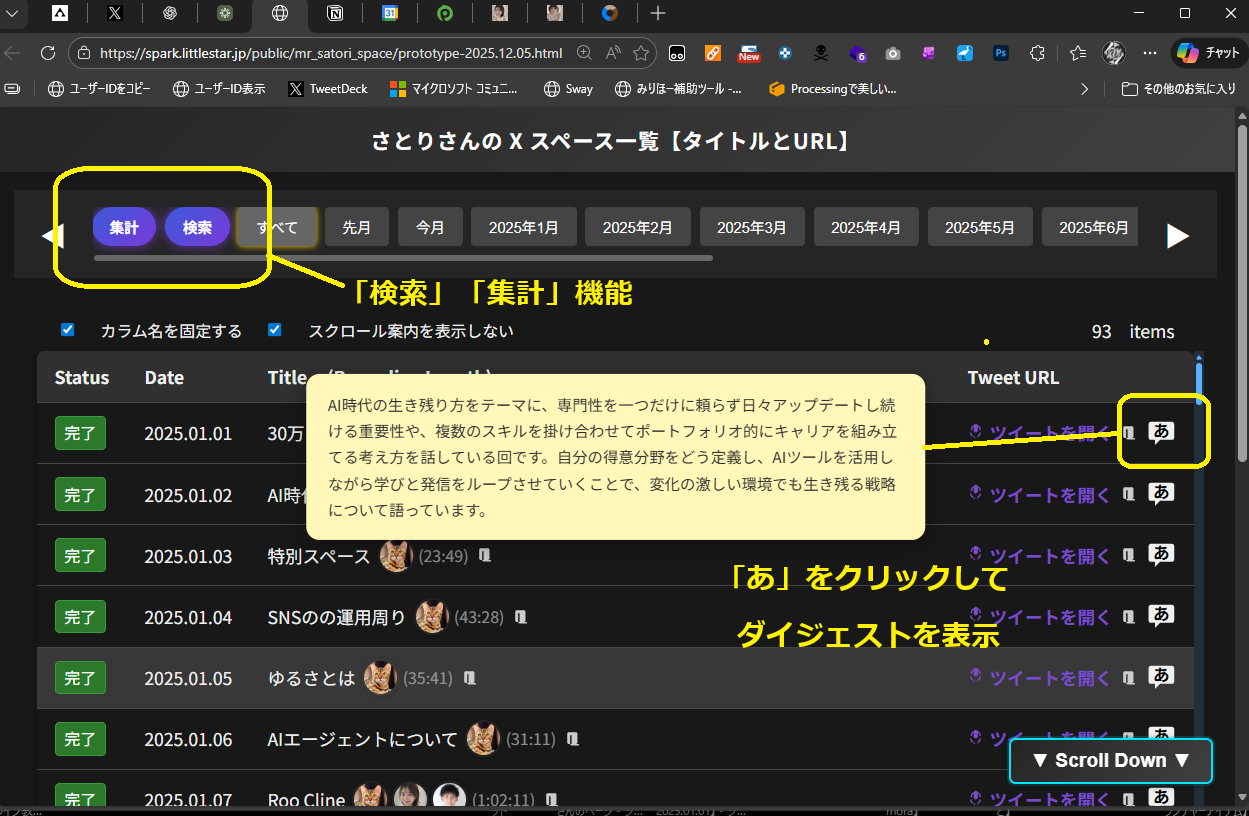Uncheck カラム名を固定する checkbox
Viewport: 1249px width, 816px height.
tap(67, 329)
